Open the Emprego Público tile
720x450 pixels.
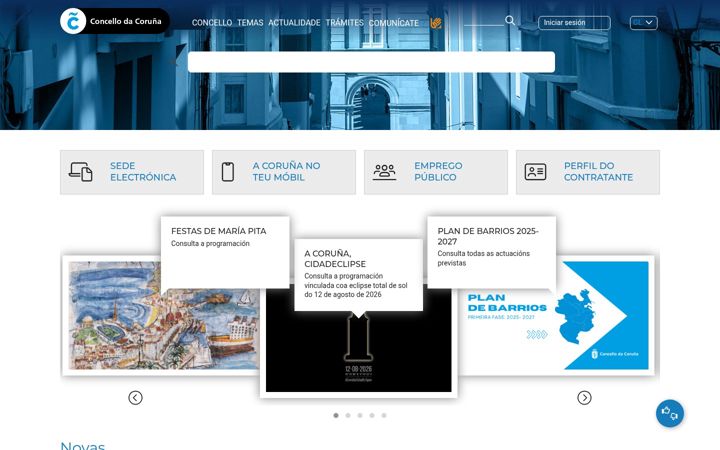coord(436,172)
